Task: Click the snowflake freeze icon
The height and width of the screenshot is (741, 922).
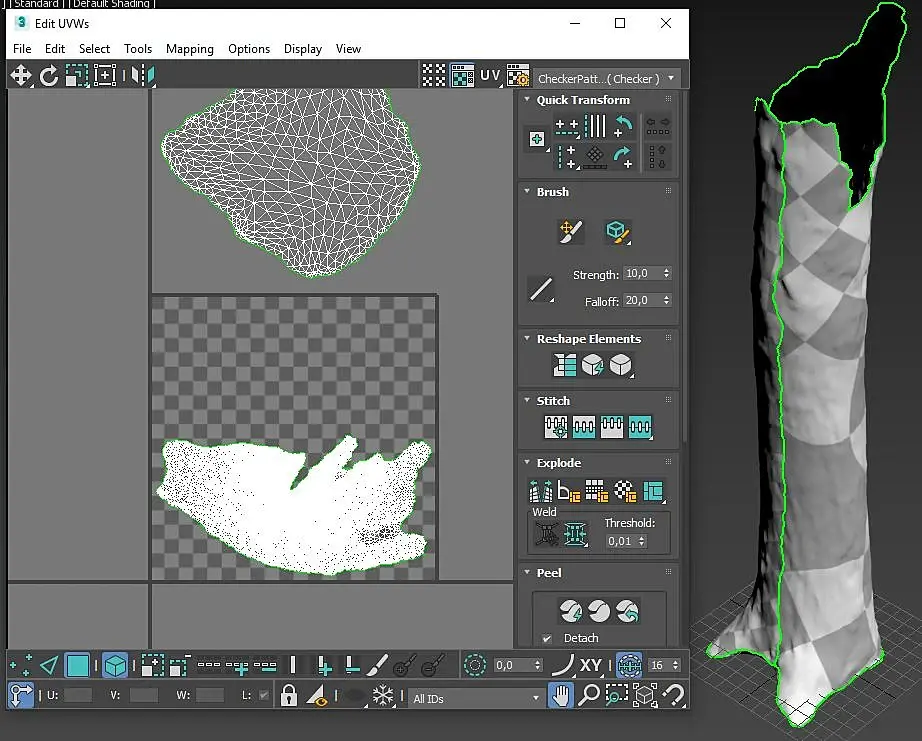Action: 382,695
